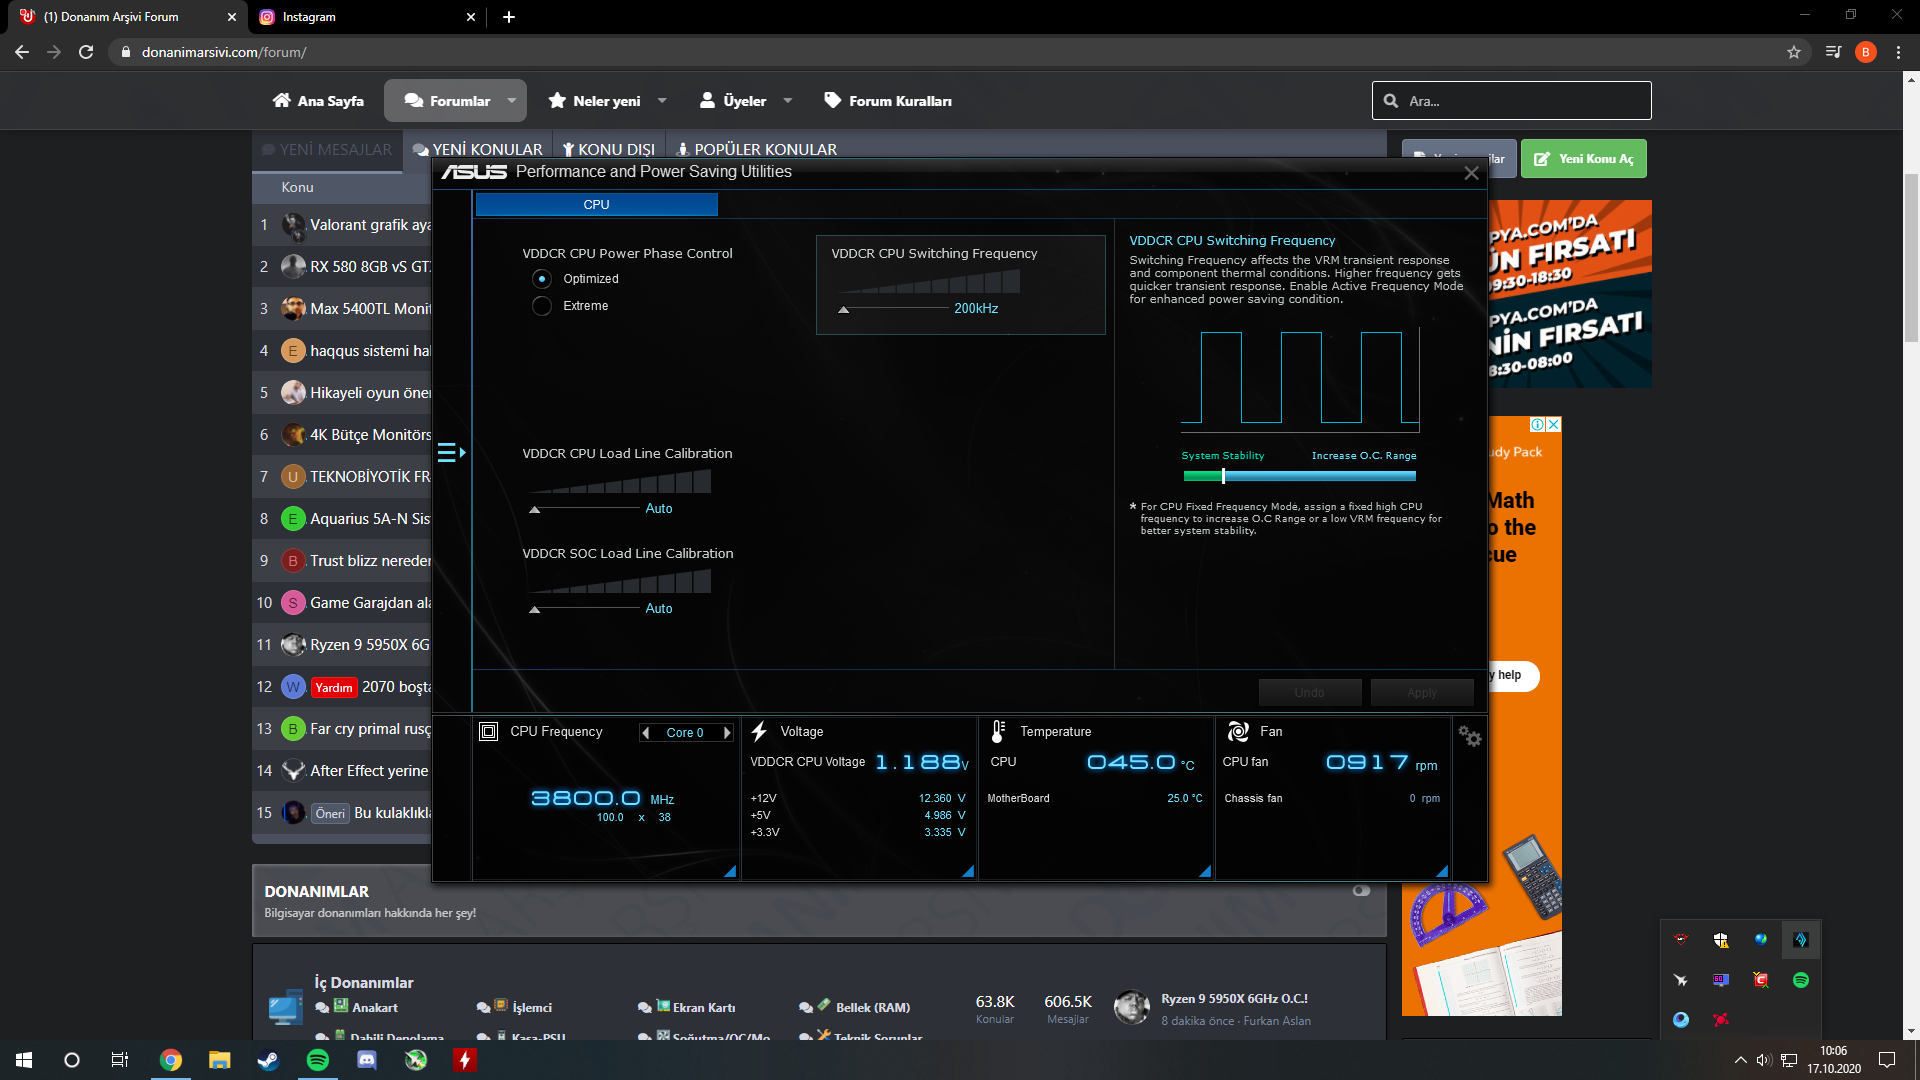The image size is (1920, 1080).
Task: Expand the Fan panel corner
Action: click(x=1442, y=871)
